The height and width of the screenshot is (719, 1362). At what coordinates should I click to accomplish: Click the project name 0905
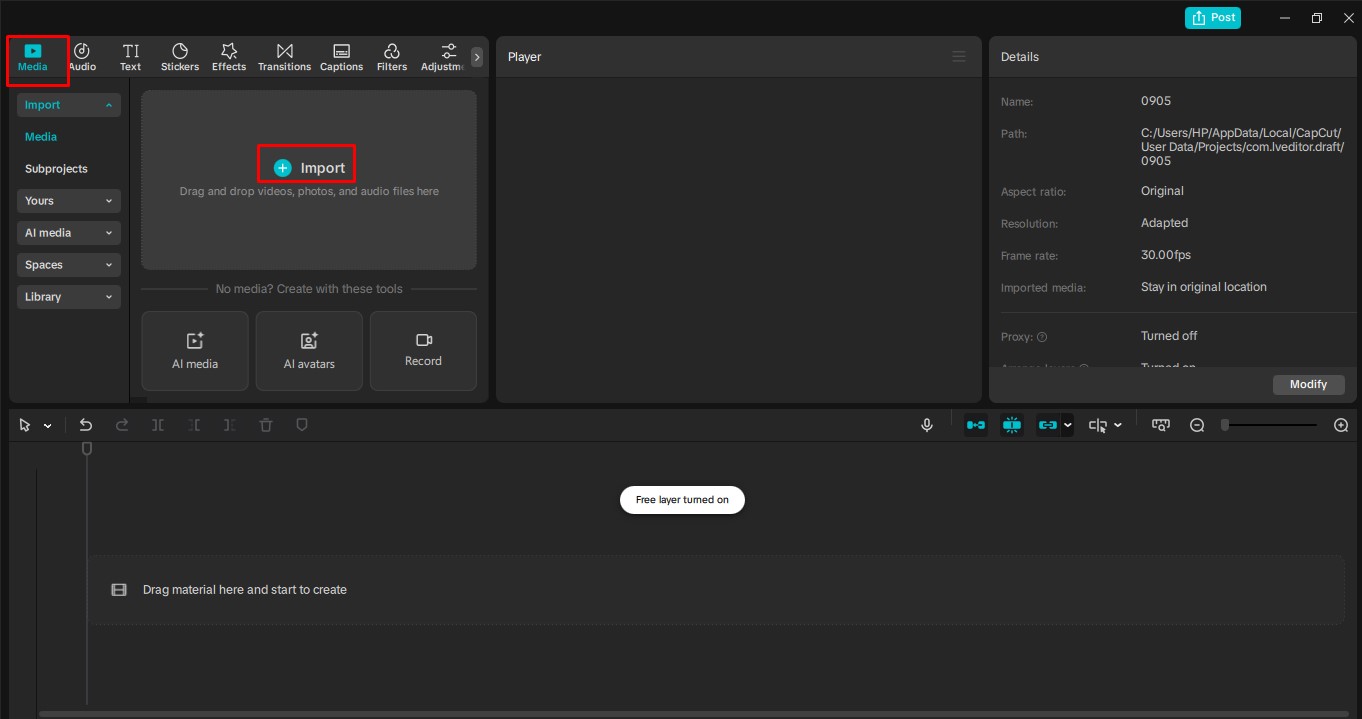click(1156, 101)
